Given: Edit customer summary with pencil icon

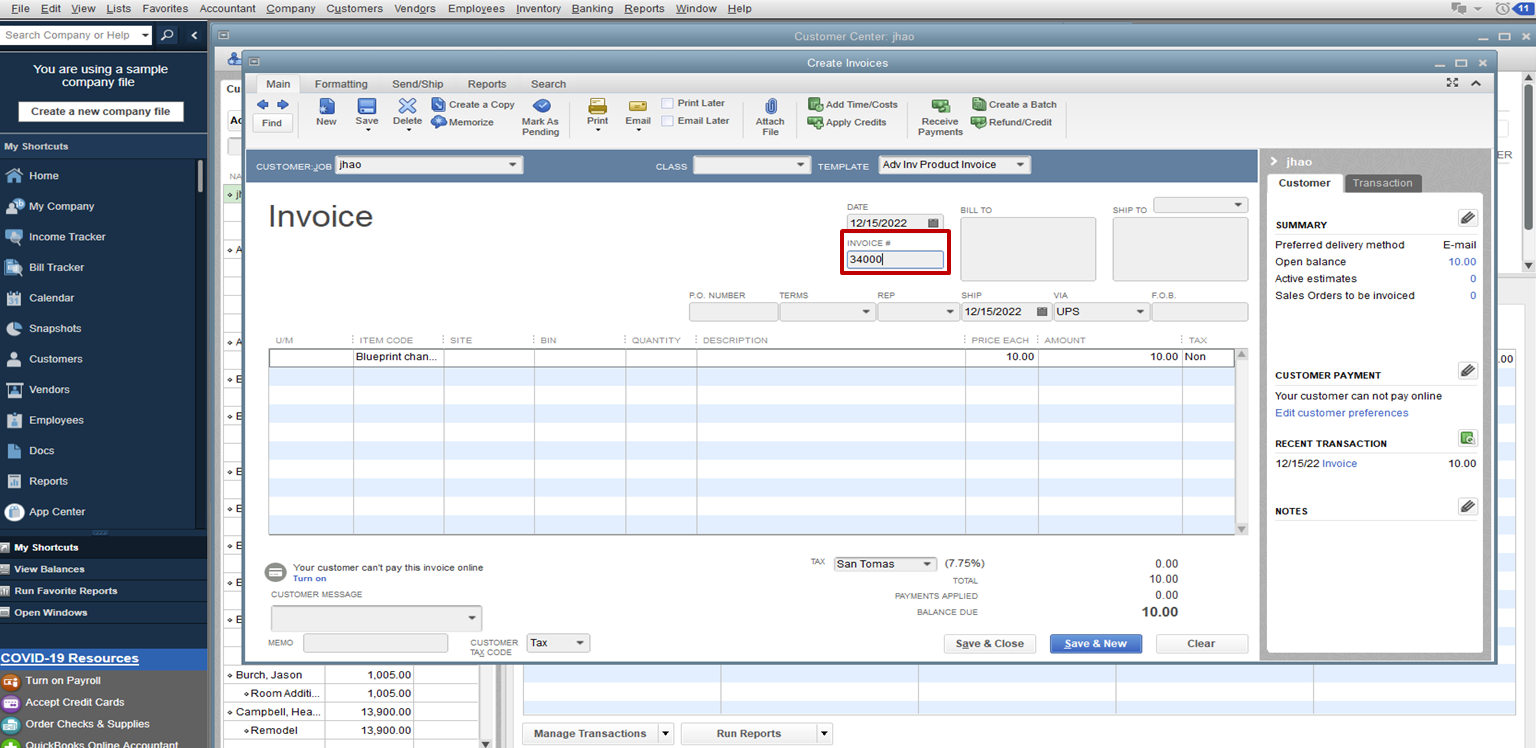Looking at the screenshot, I should [x=1467, y=218].
